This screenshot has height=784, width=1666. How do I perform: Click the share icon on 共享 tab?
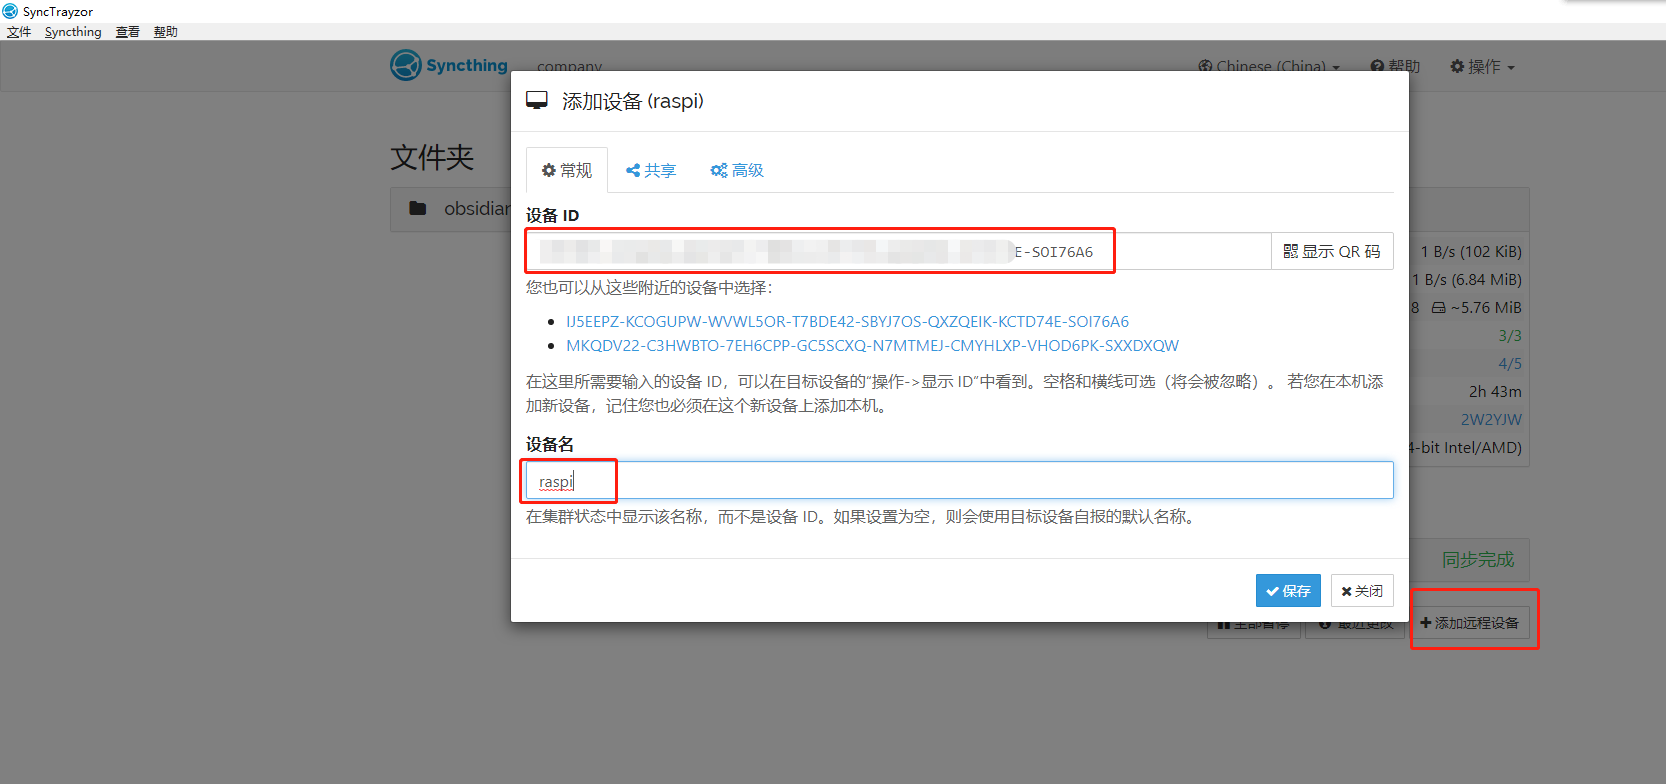[x=633, y=171]
